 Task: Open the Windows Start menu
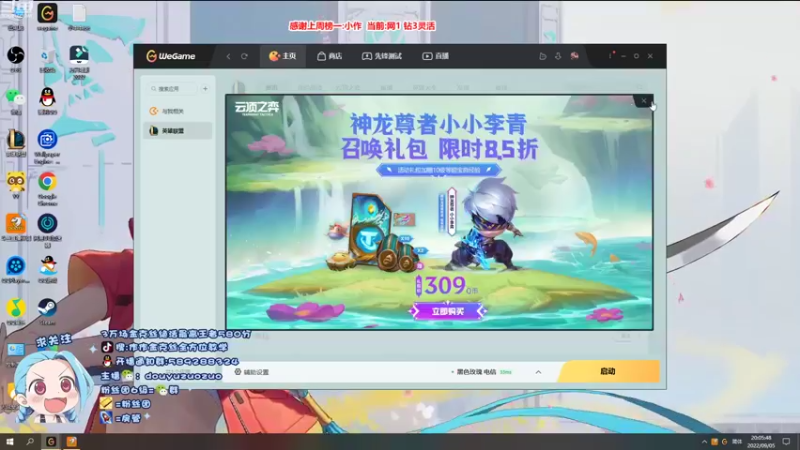pyautogui.click(x=10, y=441)
